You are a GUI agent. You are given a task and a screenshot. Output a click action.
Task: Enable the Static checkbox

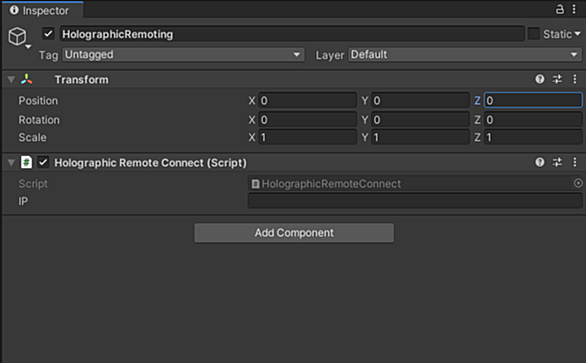[x=533, y=34]
